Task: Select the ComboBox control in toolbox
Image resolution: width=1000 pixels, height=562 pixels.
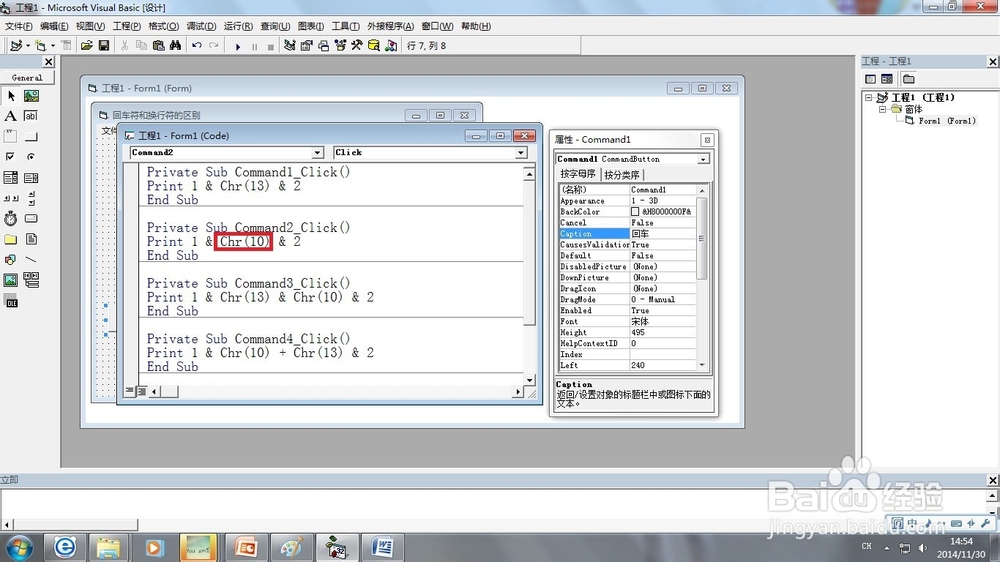Action: [11, 177]
